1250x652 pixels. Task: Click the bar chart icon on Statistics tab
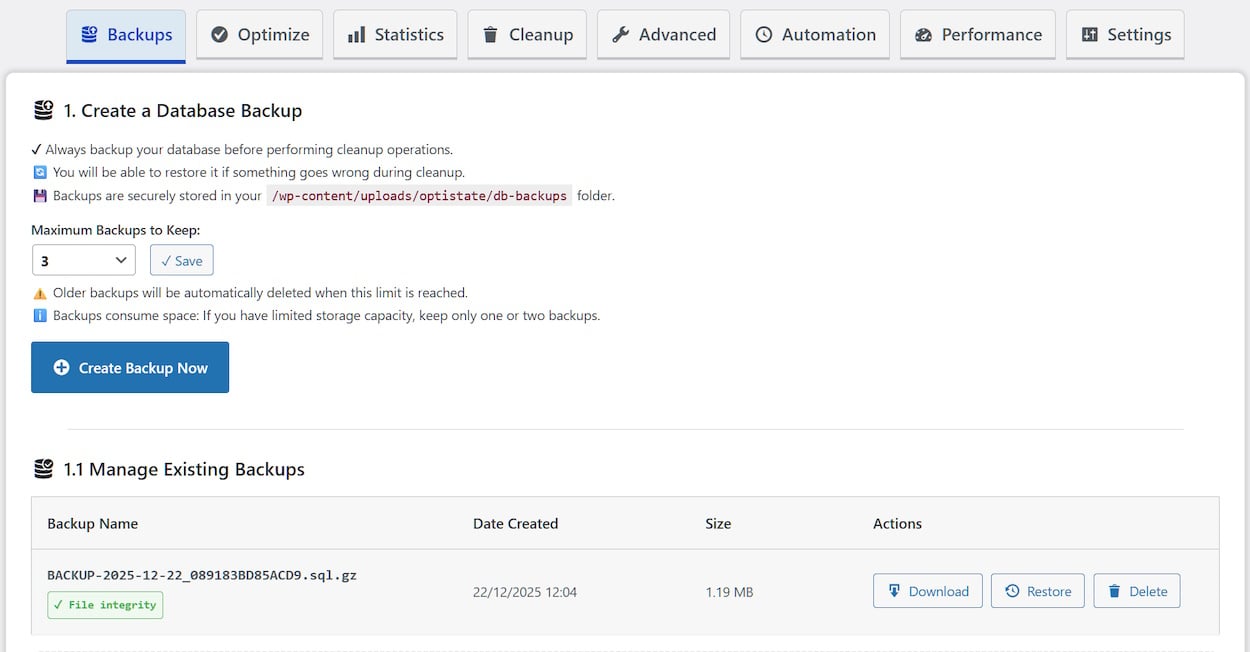pyautogui.click(x=356, y=35)
